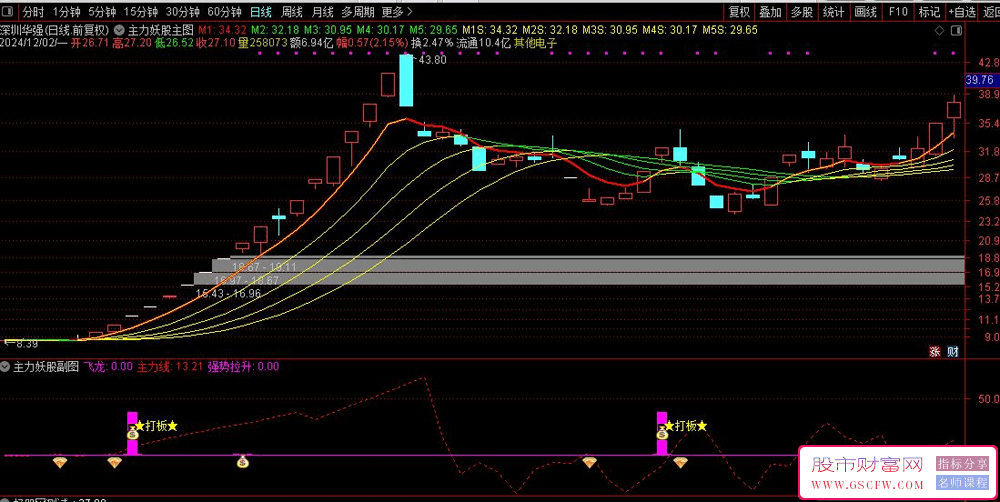
Task: Click the diamond gem left of first 打板 bar
Action: pyautogui.click(x=114, y=462)
